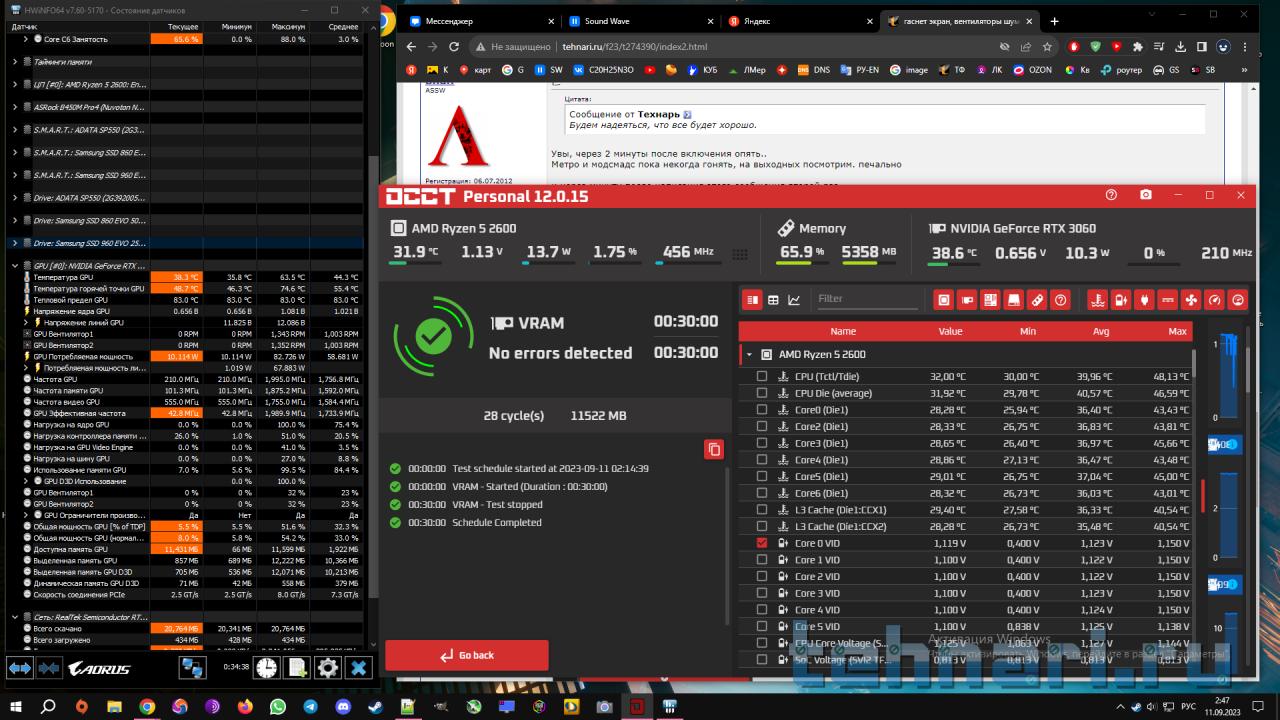Take an OCCT screenshot with the camera icon
1280x720 pixels.
[1146, 195]
